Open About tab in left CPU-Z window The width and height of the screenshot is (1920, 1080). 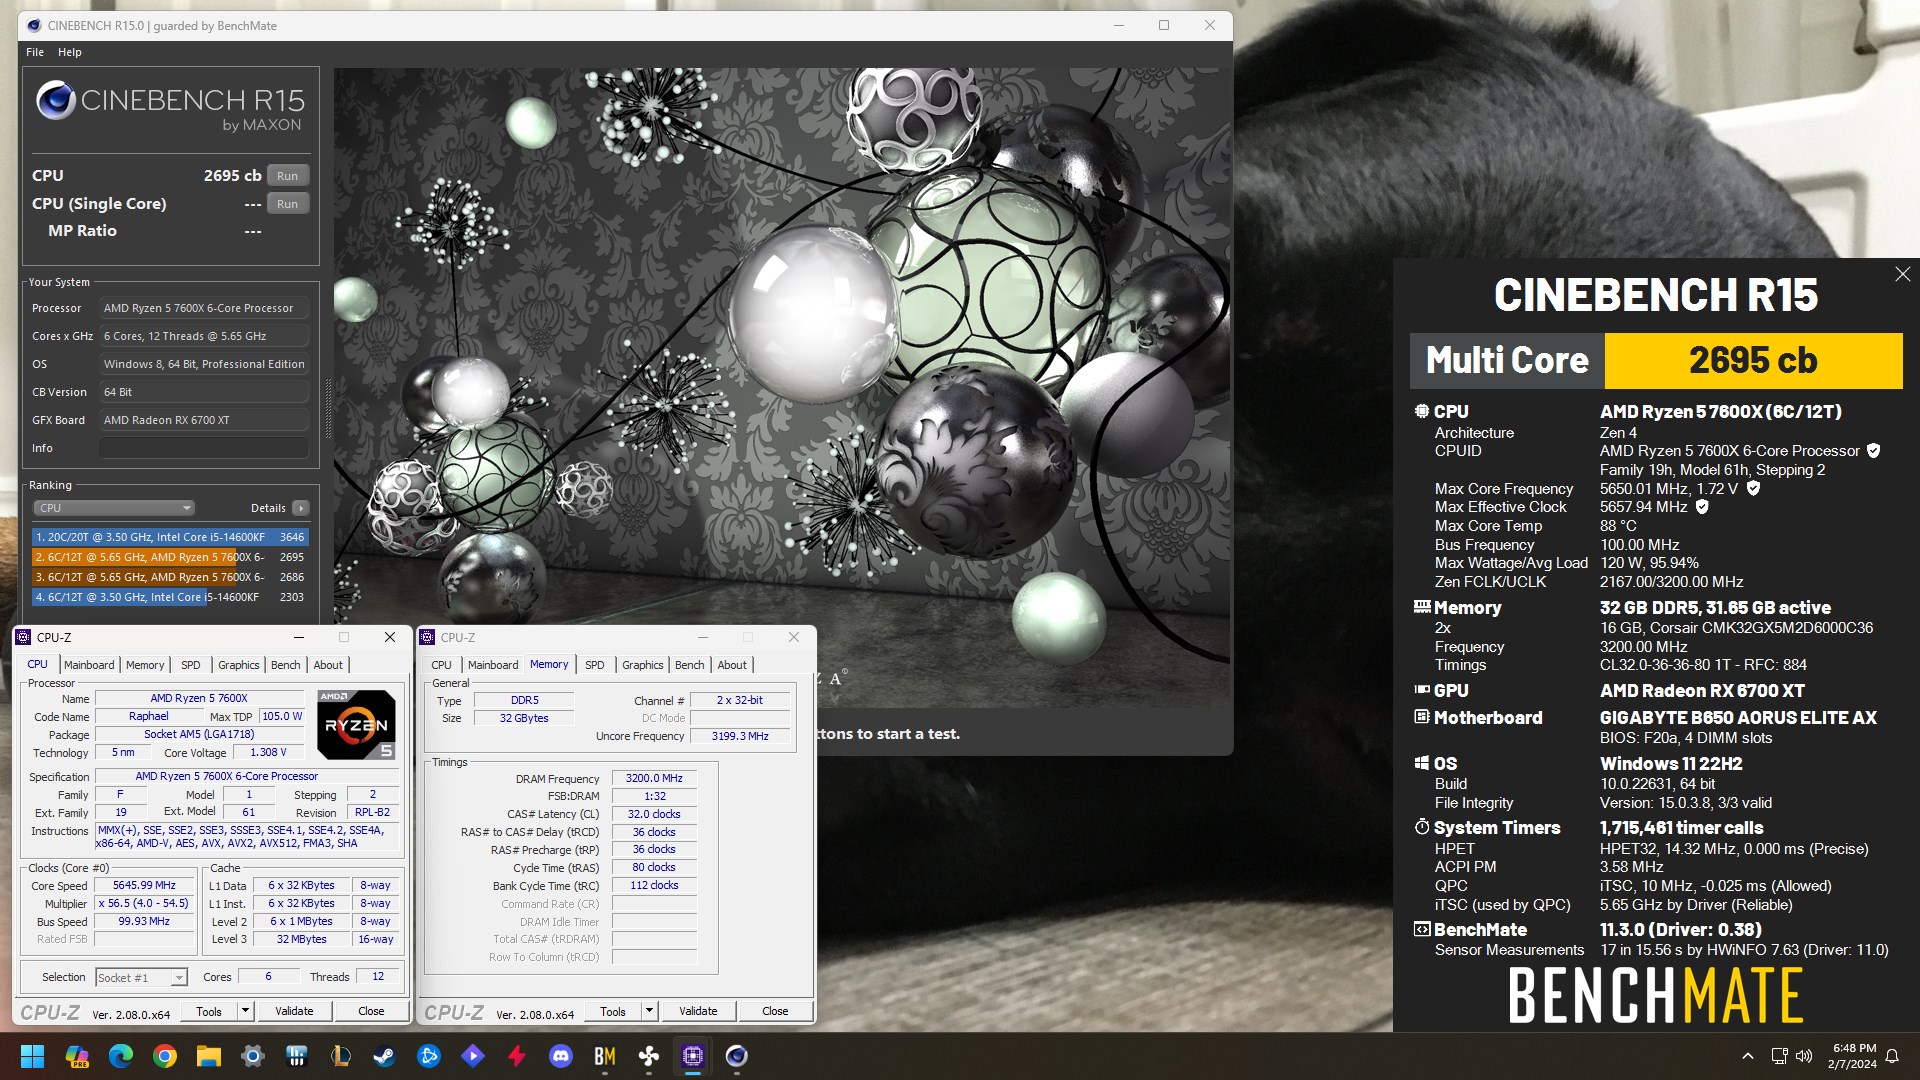[x=328, y=665]
